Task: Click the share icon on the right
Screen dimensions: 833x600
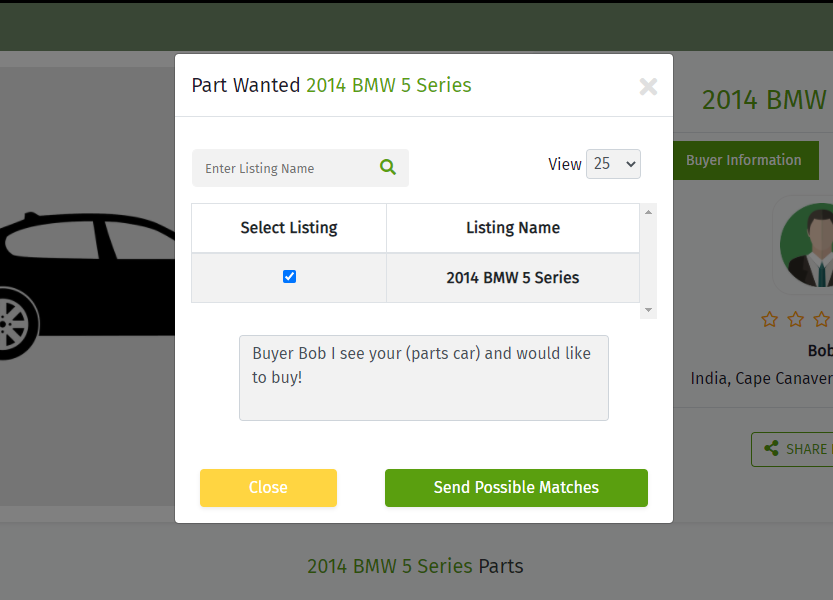Action: point(771,449)
